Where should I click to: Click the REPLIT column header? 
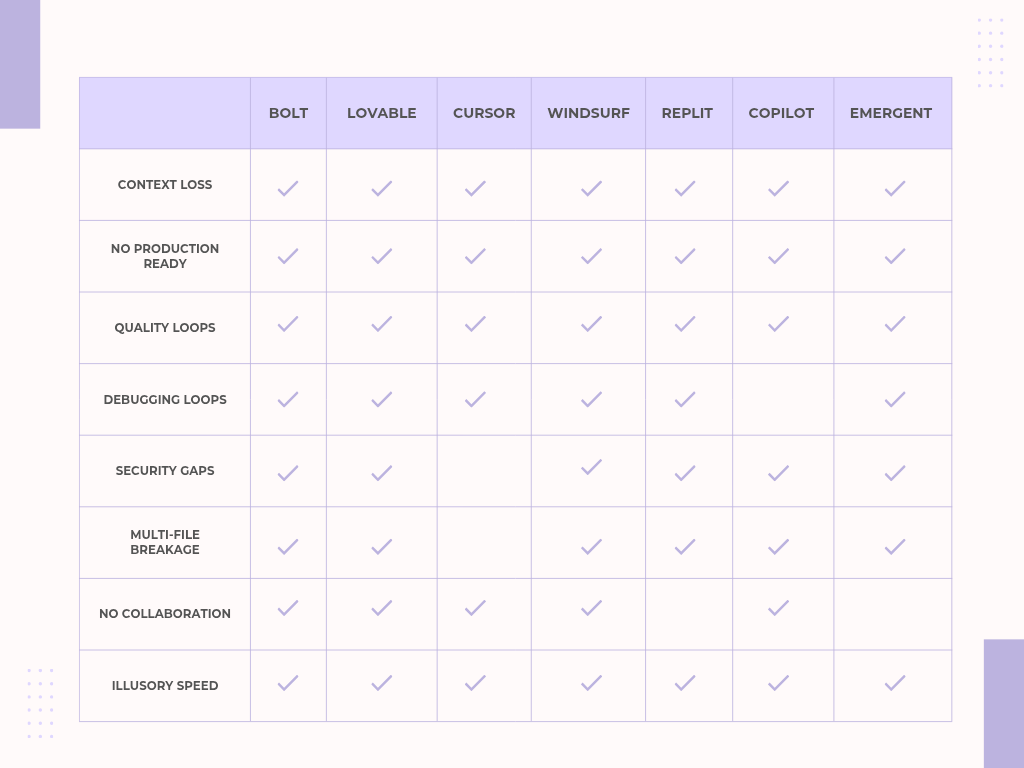687,113
